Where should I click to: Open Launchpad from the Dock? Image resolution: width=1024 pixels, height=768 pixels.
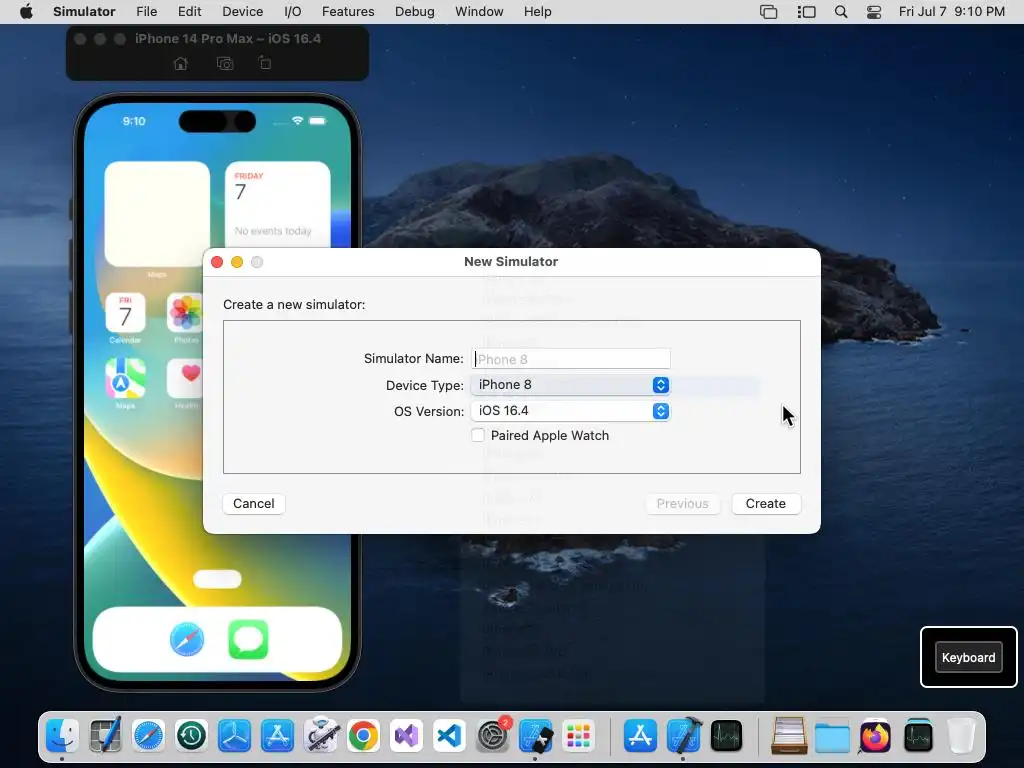pyautogui.click(x=579, y=736)
